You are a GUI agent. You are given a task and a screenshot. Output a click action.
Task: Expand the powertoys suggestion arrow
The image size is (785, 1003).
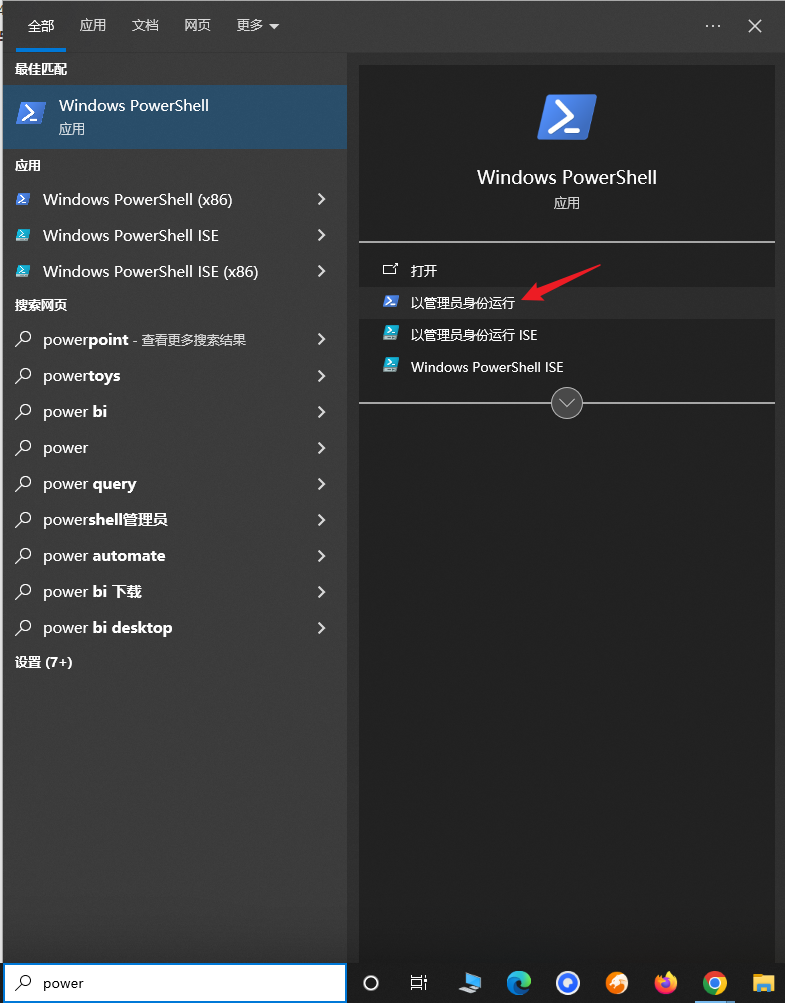click(322, 375)
